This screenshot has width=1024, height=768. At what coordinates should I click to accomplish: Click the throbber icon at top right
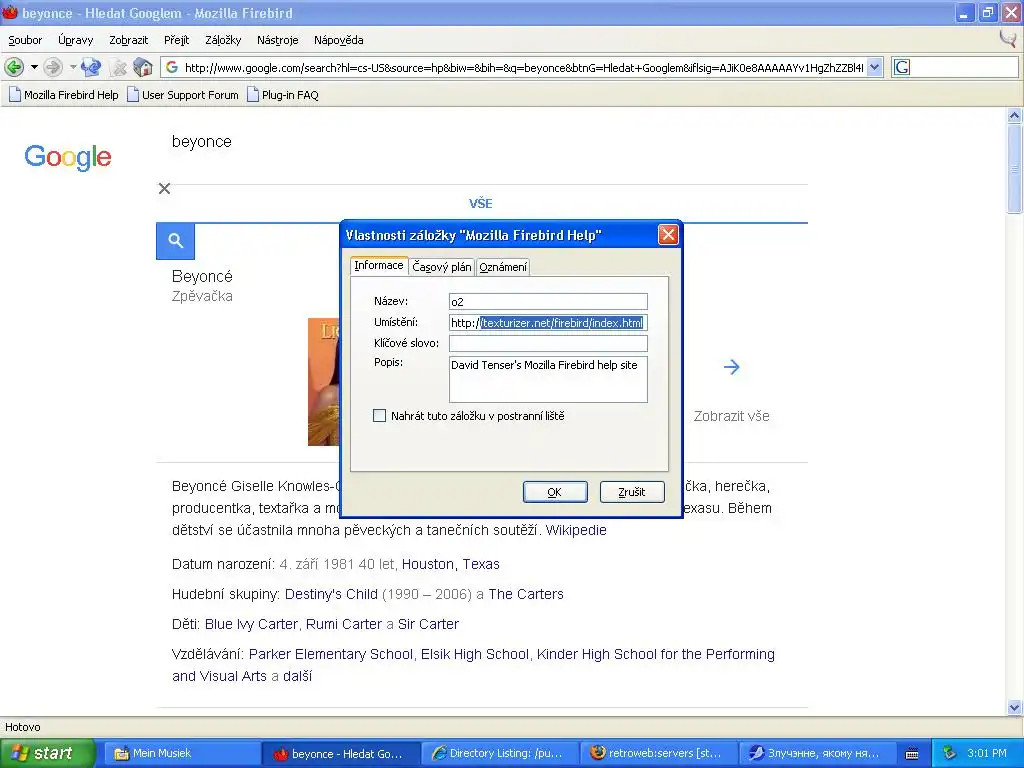coord(1008,39)
